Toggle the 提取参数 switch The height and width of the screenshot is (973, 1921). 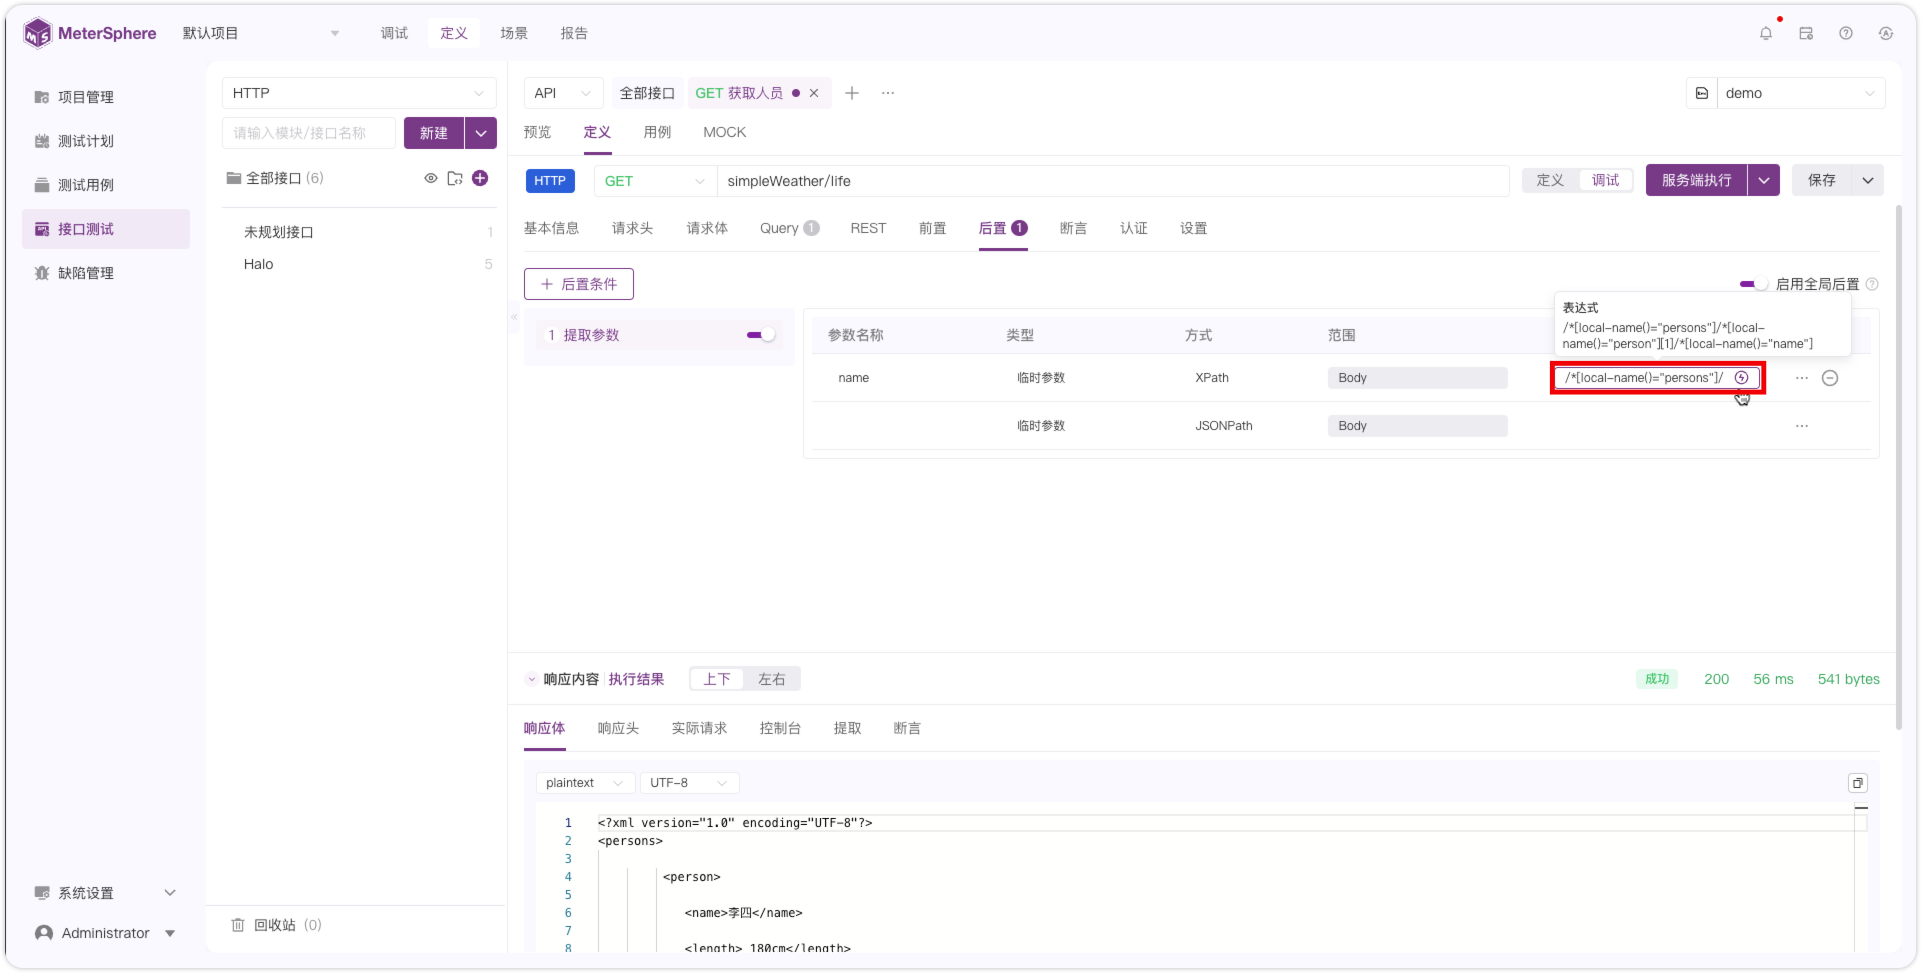(x=761, y=335)
